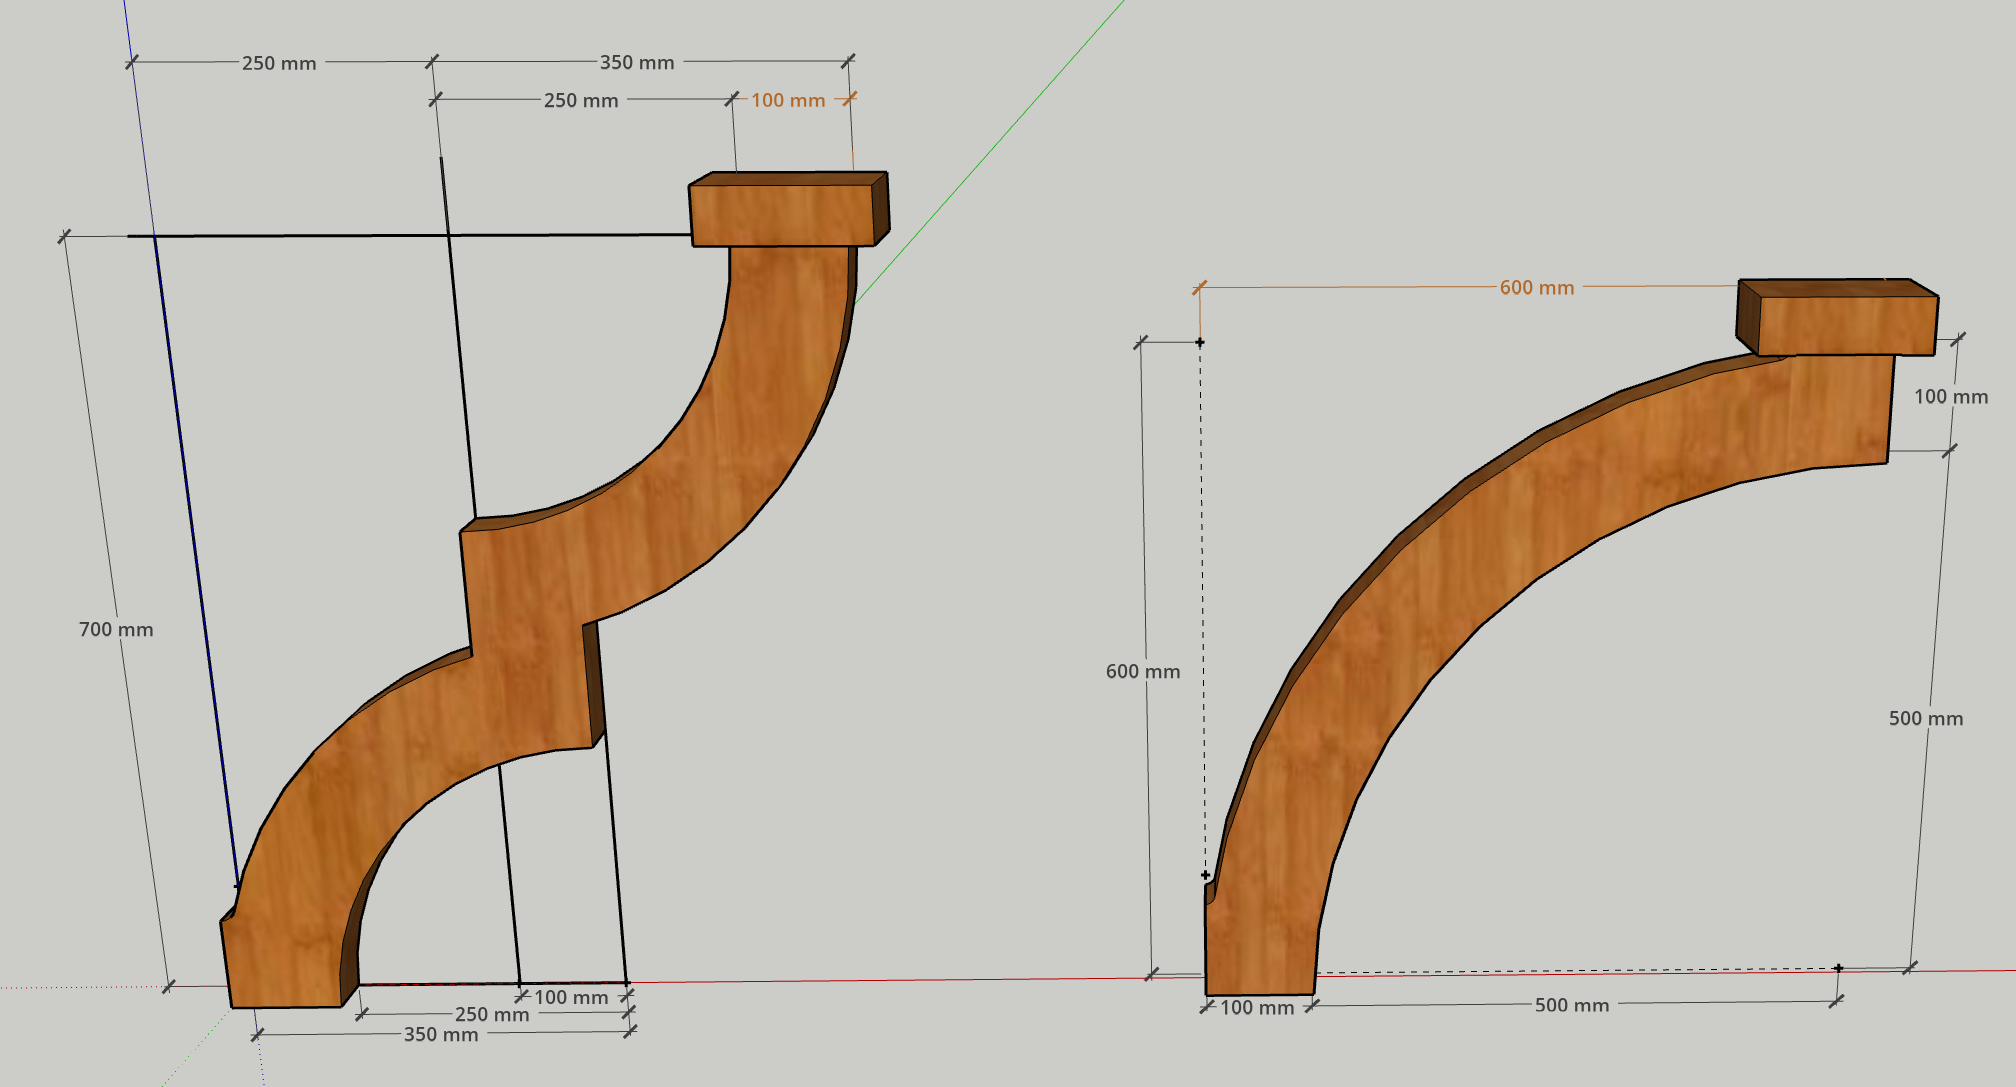Viewport: 2016px width, 1087px height.
Task: Select the black 600 mm vertical dimension
Action: pyautogui.click(x=1143, y=672)
